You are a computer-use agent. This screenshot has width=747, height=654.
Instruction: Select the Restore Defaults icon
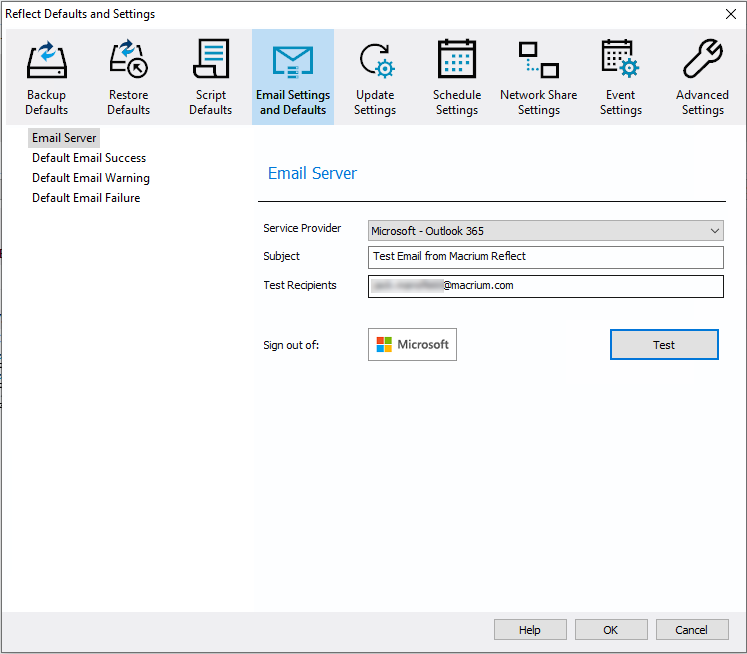pos(129,60)
